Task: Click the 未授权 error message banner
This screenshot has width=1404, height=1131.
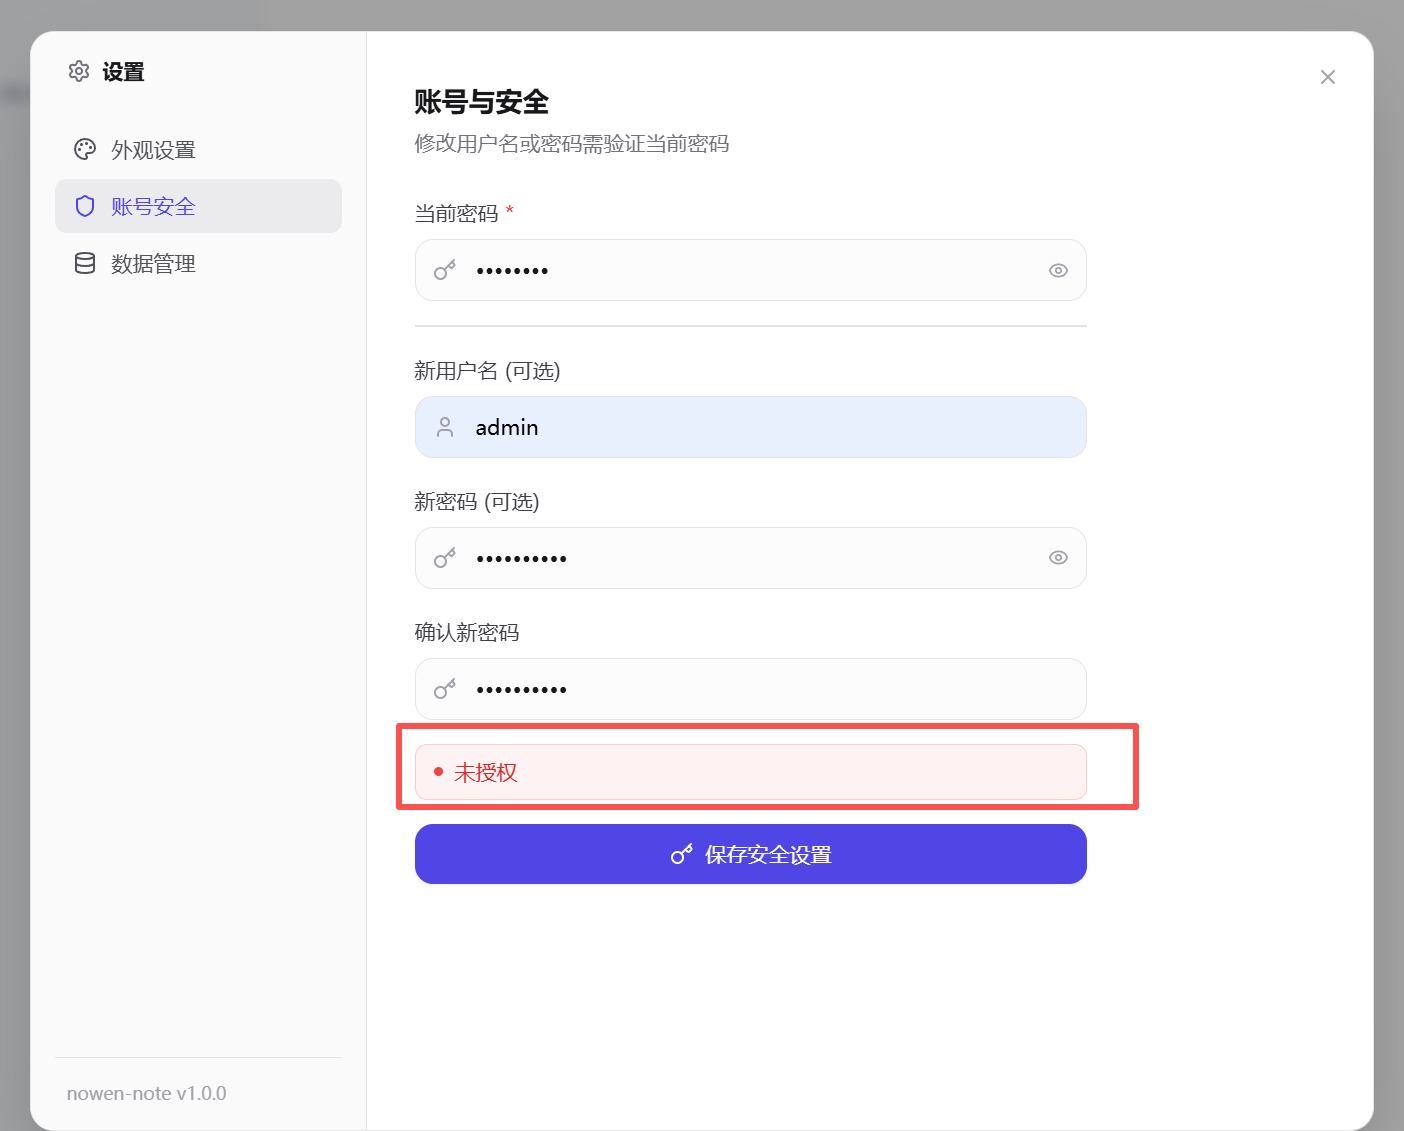Action: [750, 772]
